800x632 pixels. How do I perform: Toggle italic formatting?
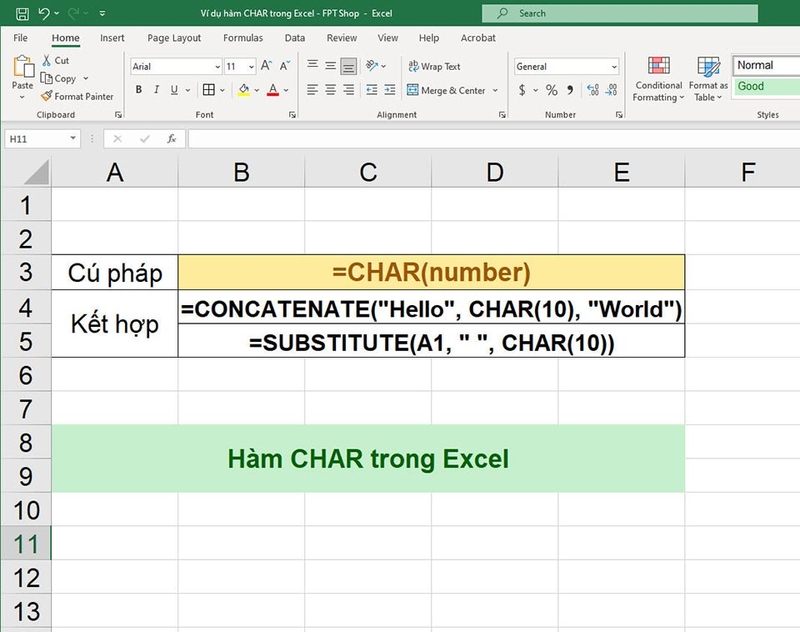[155, 90]
